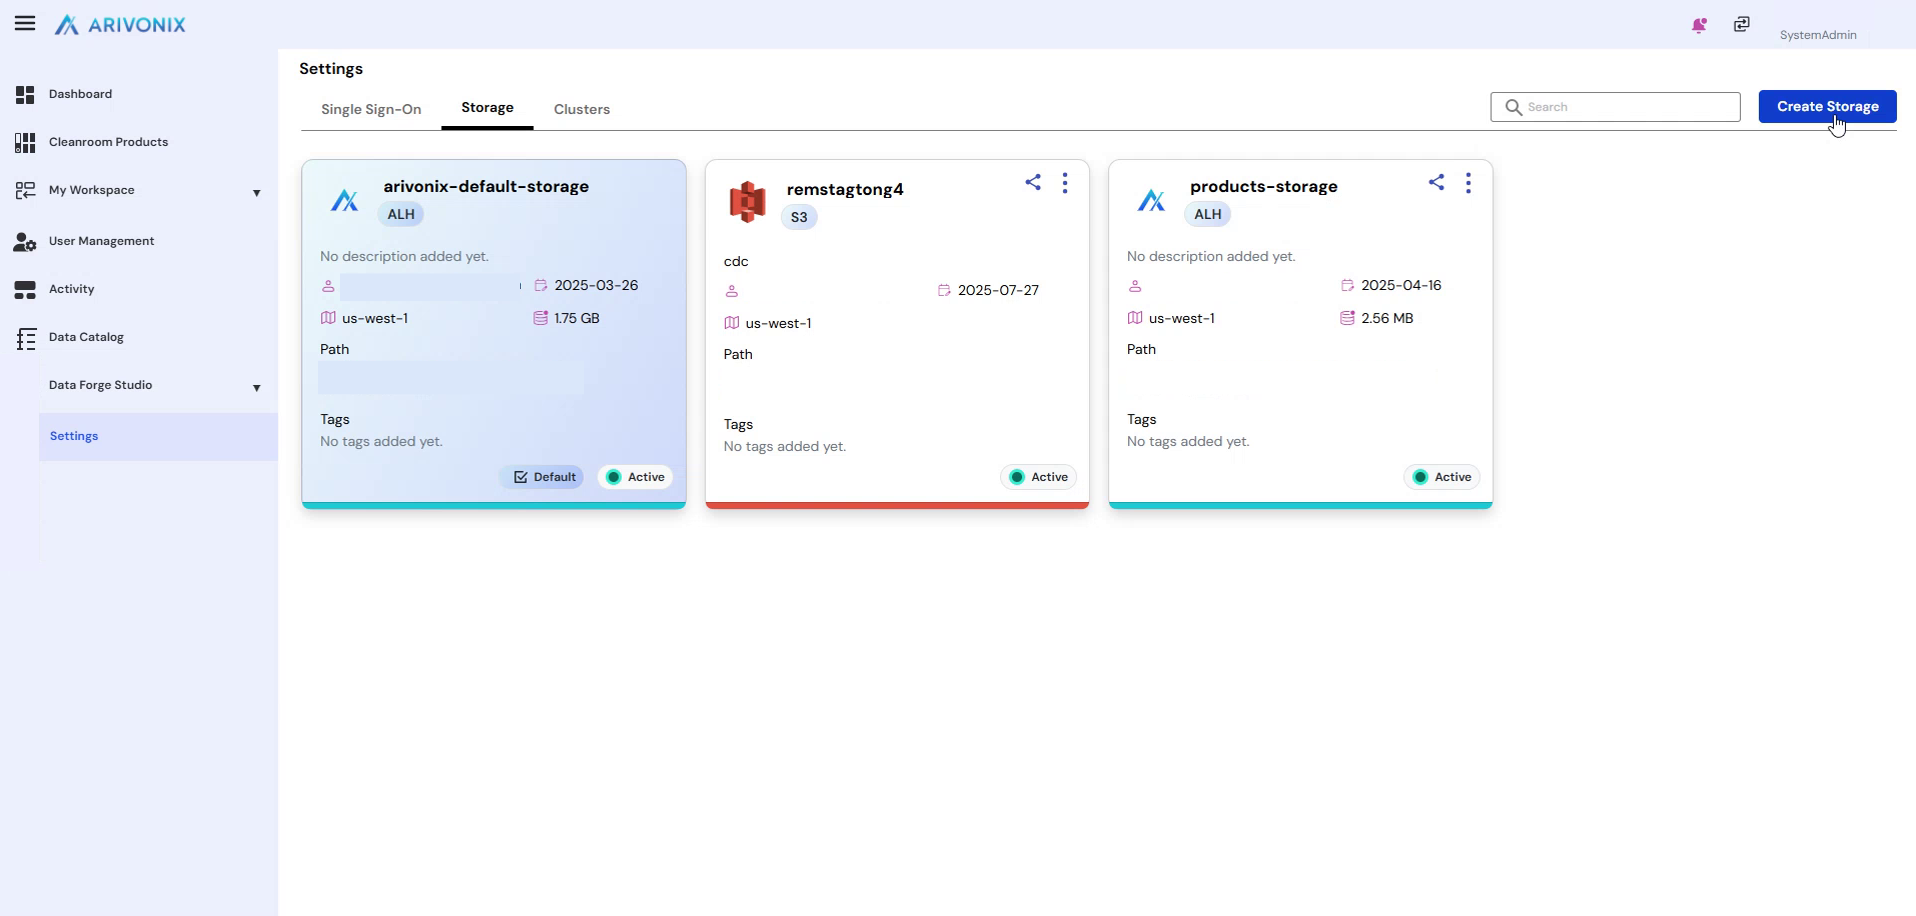The width and height of the screenshot is (1916, 916).
Task: Switch to the Single Sign-On tab
Action: [370, 109]
